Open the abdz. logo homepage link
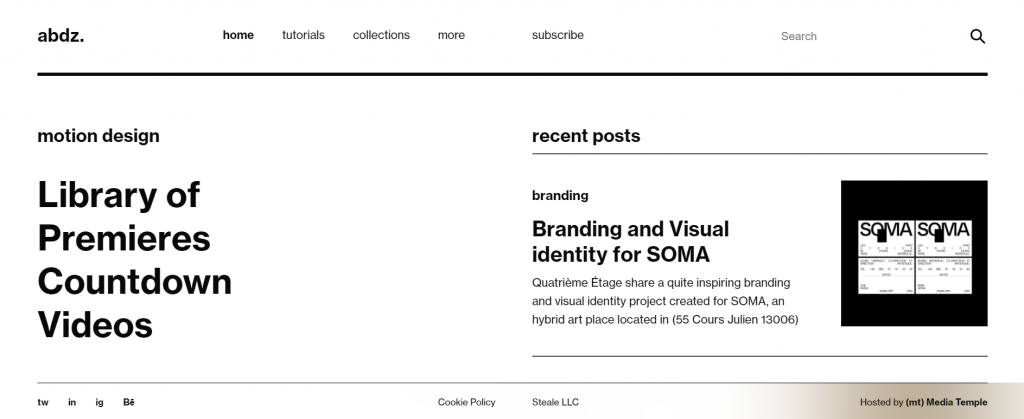The height and width of the screenshot is (419, 1024). pos(61,36)
